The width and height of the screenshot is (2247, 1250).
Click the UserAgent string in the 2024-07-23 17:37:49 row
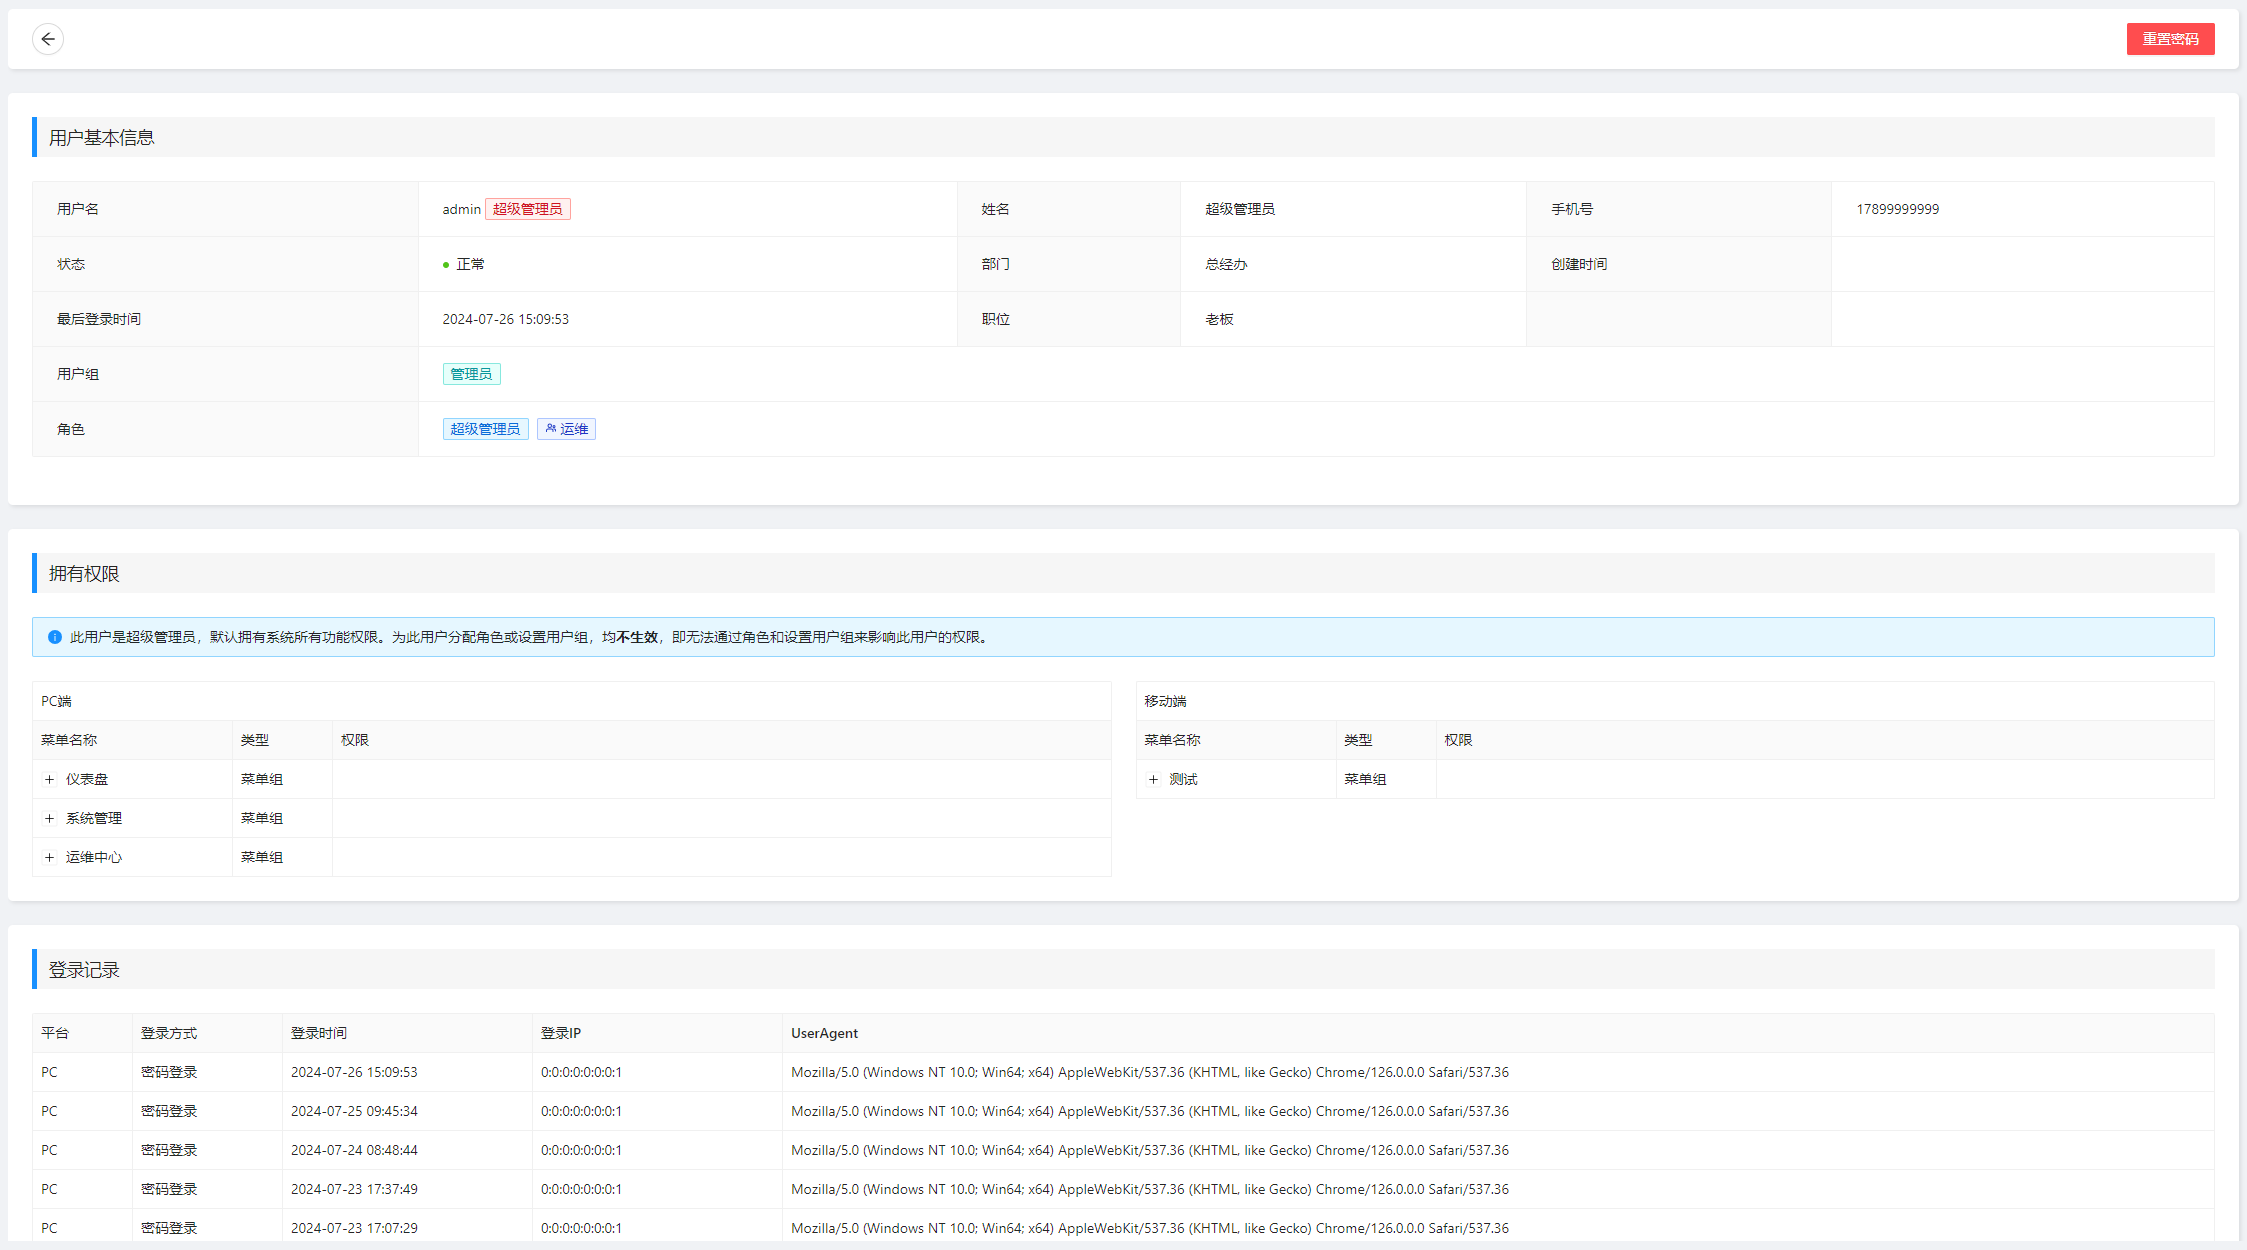click(x=1150, y=1189)
